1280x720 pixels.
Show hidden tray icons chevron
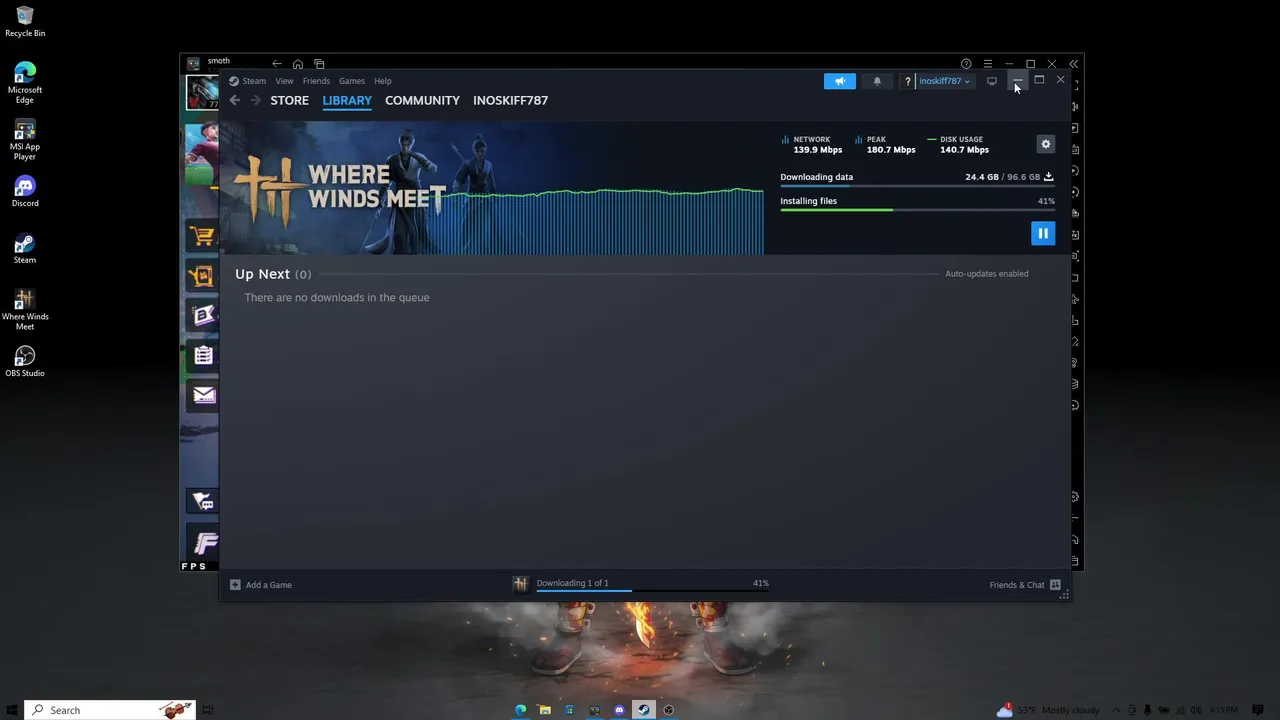1116,710
